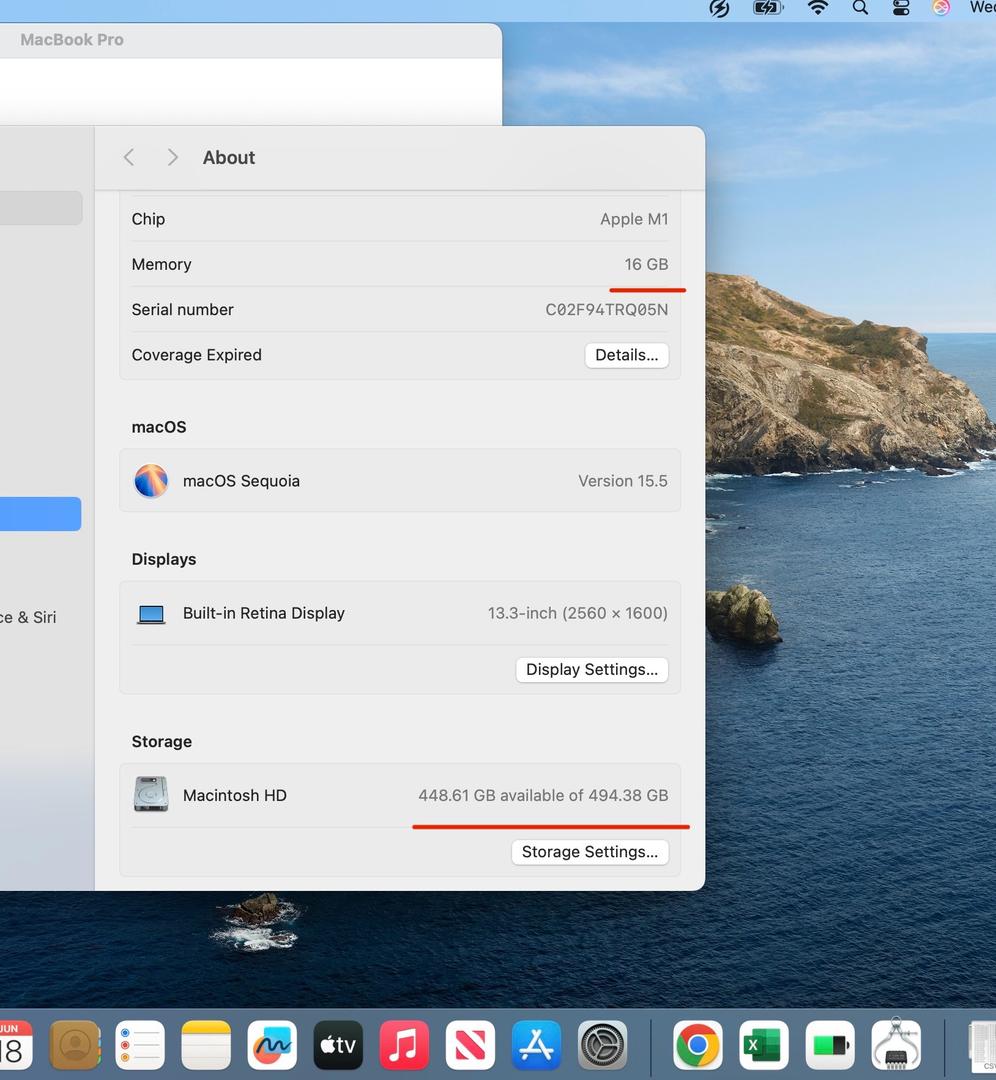Open System Settings from dock gear icon
The width and height of the screenshot is (996, 1080).
(x=602, y=1046)
